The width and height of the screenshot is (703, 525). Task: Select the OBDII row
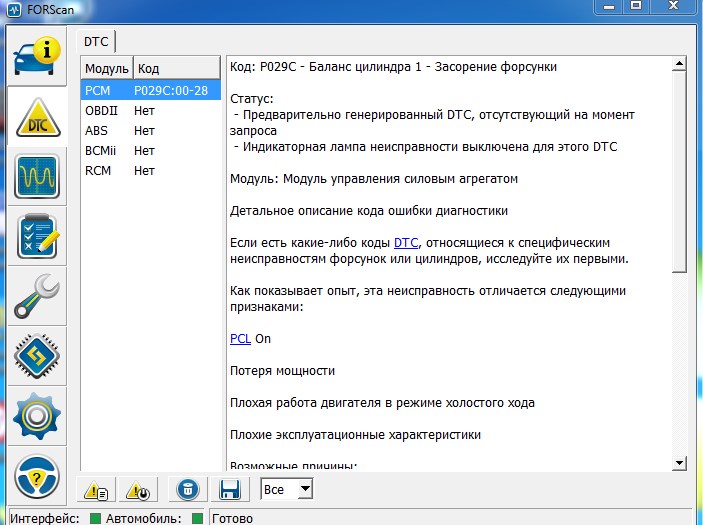[x=151, y=110]
